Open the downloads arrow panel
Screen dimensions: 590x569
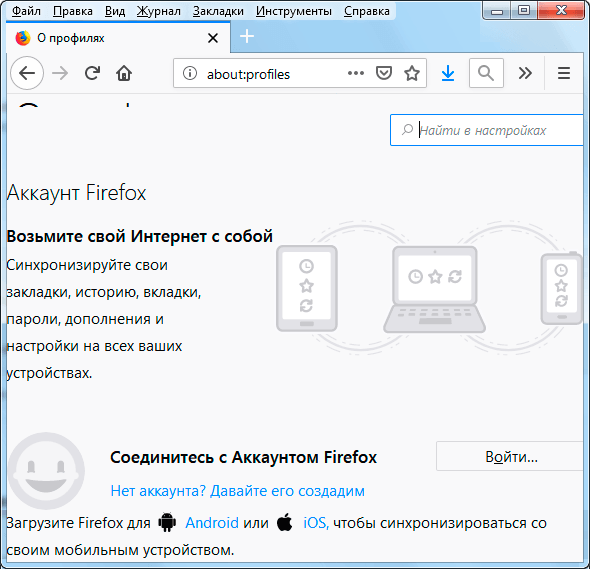pos(448,73)
